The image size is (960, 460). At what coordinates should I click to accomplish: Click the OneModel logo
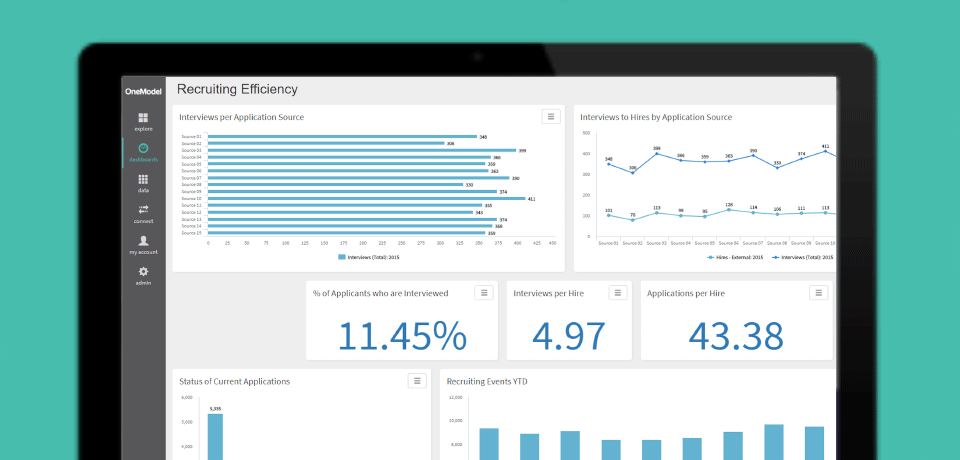click(143, 91)
